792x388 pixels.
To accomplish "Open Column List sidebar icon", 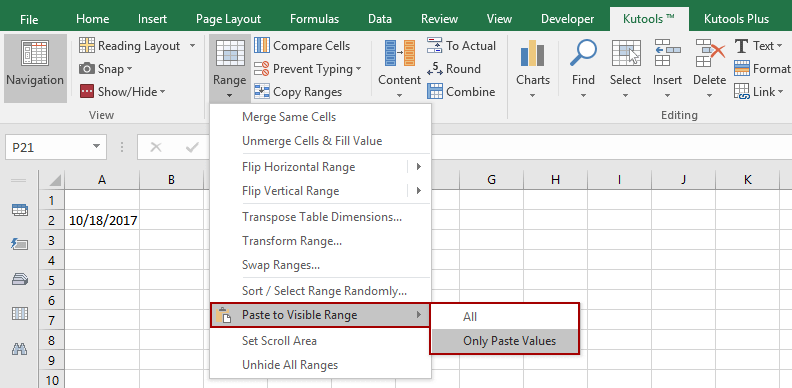I will tap(20, 314).
